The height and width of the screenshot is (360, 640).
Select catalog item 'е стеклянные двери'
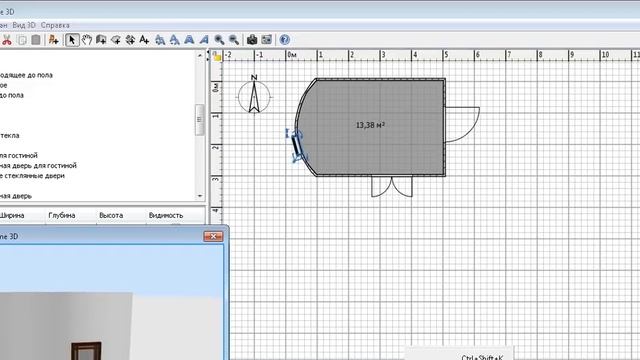click(x=32, y=176)
